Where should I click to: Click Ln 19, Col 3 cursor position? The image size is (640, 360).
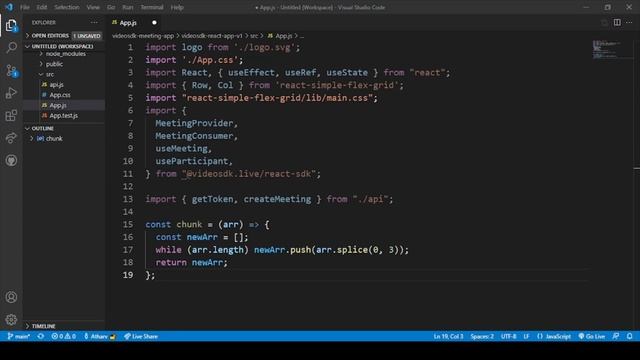(448, 336)
